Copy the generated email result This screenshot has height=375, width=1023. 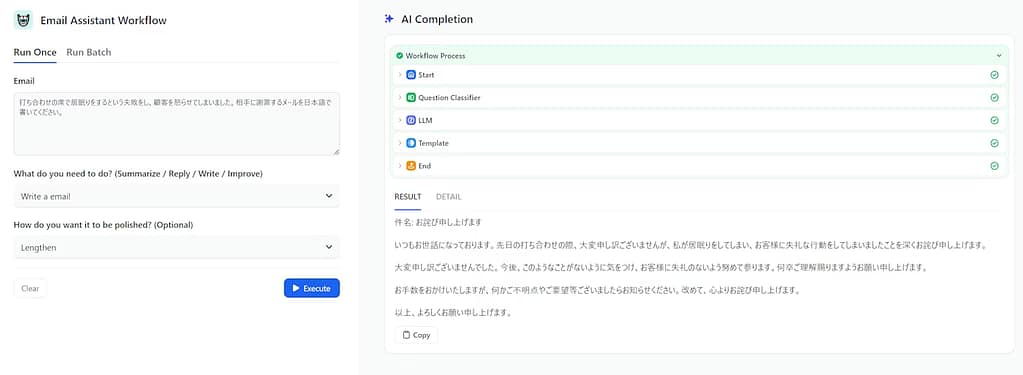416,335
